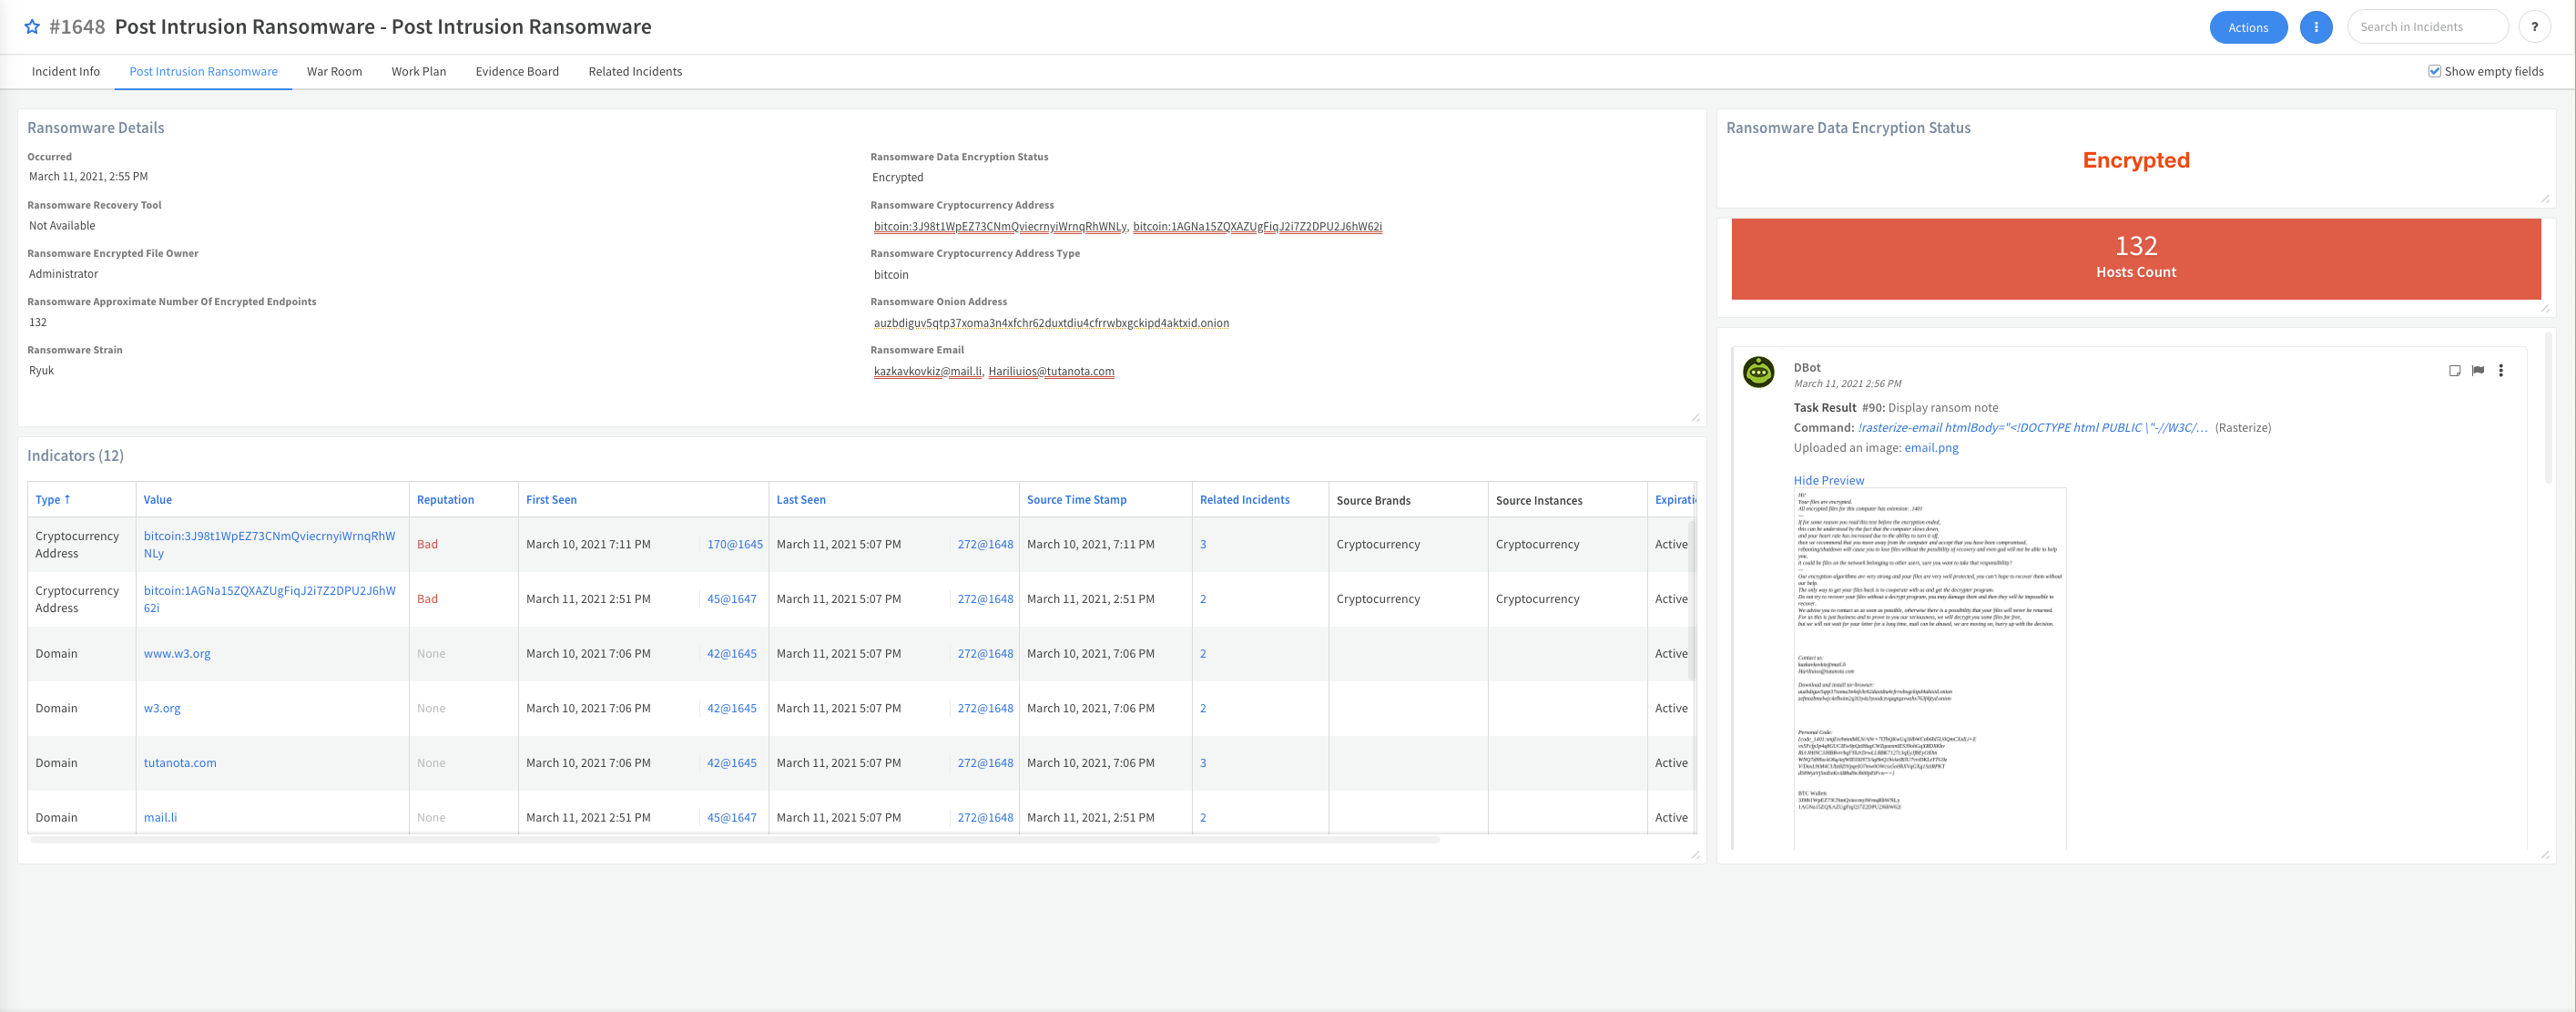Open DBot entry three-dot options menu
The image size is (2576, 1012).
click(x=2500, y=371)
